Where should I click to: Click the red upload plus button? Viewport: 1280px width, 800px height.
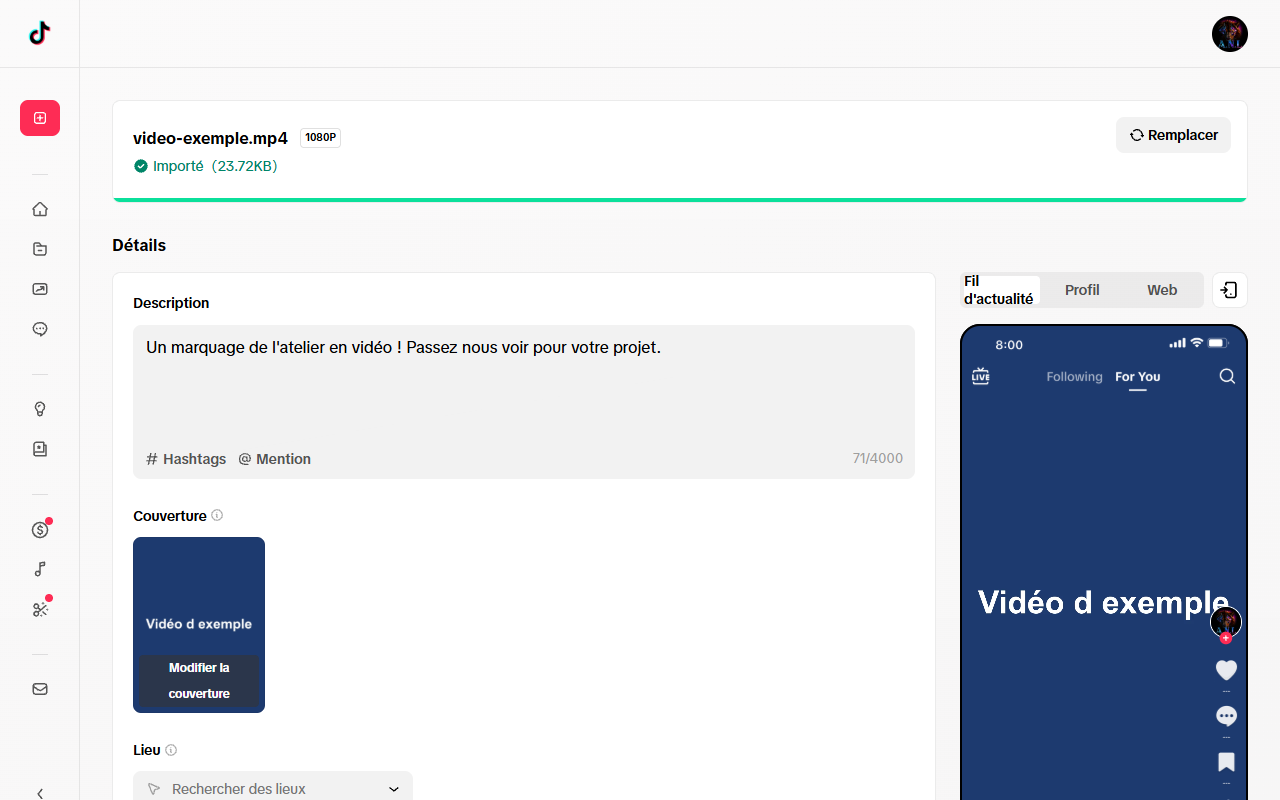40,118
